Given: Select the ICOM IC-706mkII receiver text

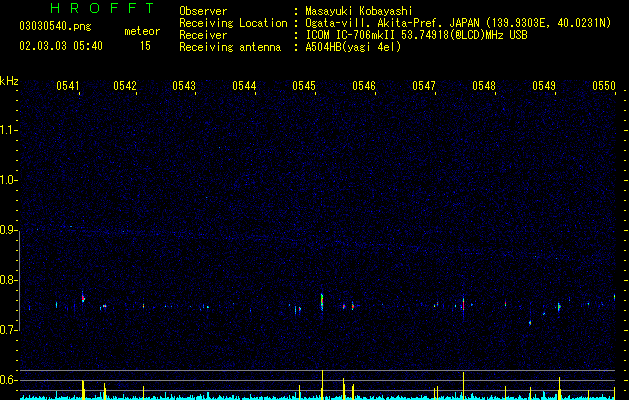Looking at the screenshot, I should (416, 35).
